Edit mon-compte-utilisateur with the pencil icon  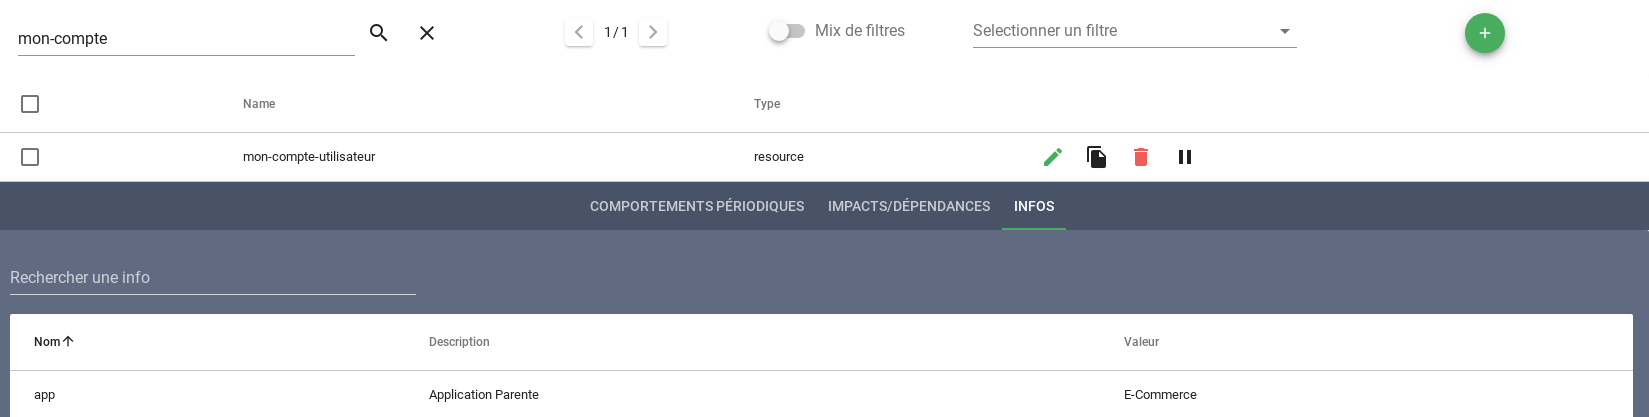click(1053, 157)
